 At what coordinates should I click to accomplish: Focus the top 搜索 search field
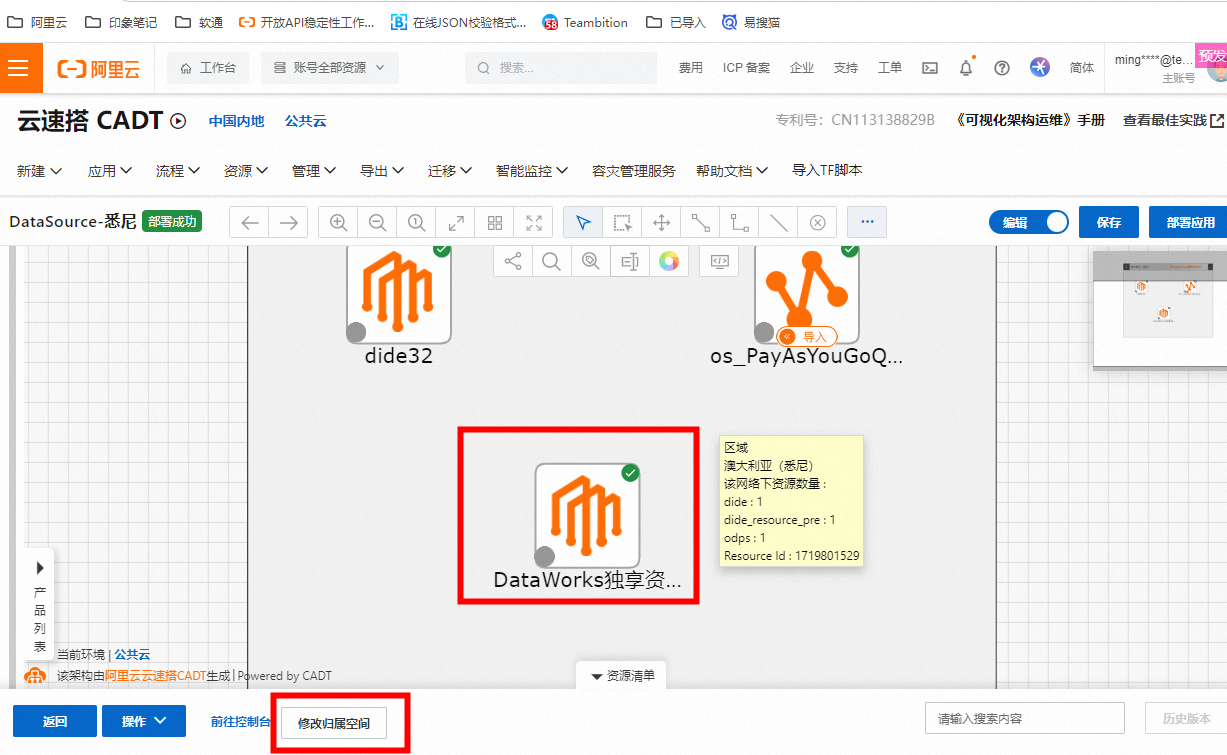(561, 68)
